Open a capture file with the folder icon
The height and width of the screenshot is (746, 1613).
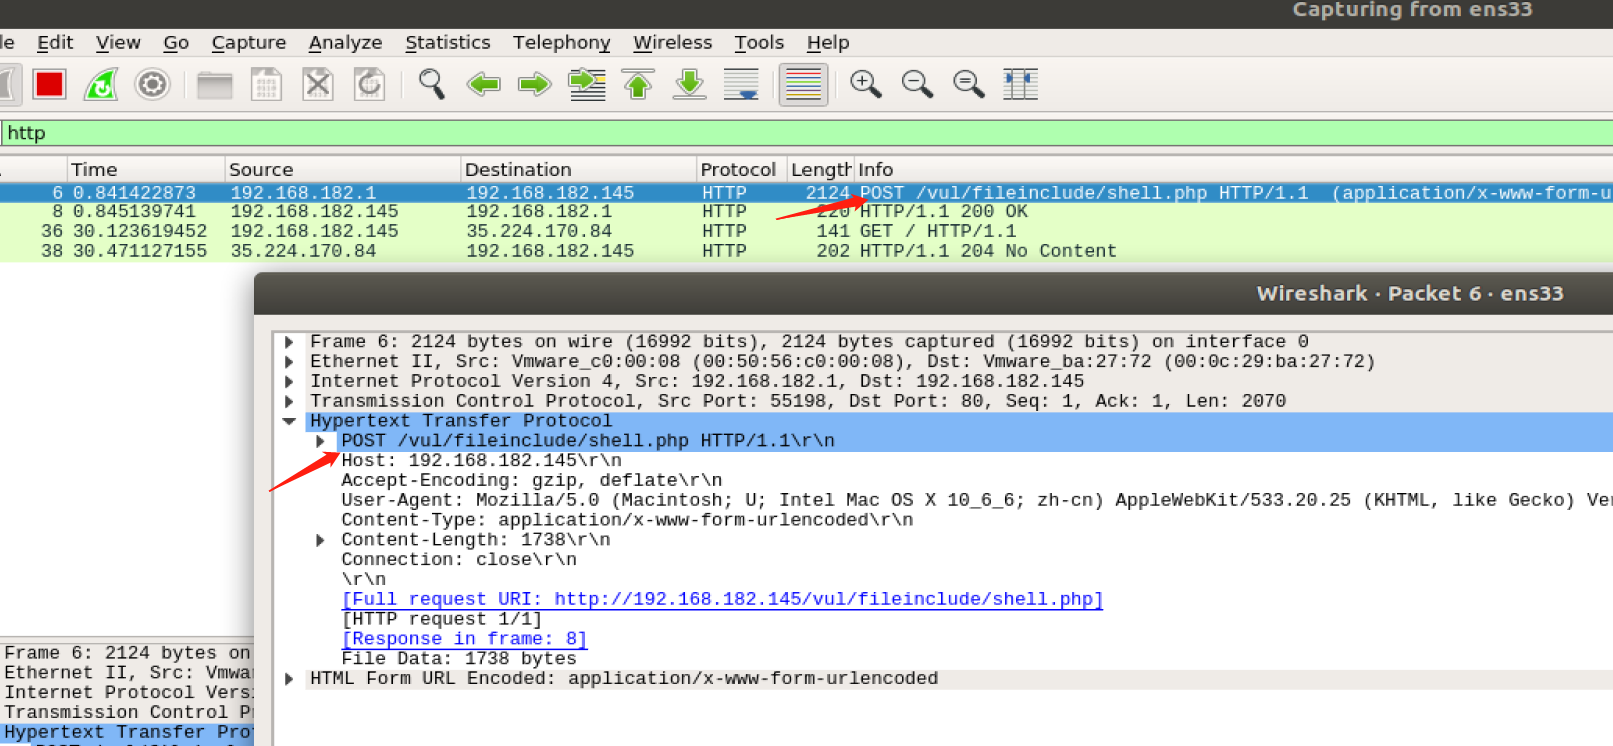click(214, 85)
